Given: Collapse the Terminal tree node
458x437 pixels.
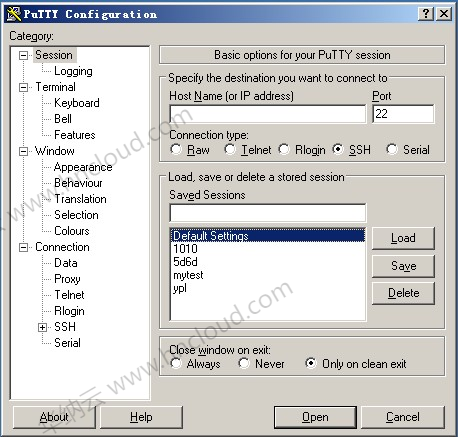Looking at the screenshot, I should click(x=23, y=87).
